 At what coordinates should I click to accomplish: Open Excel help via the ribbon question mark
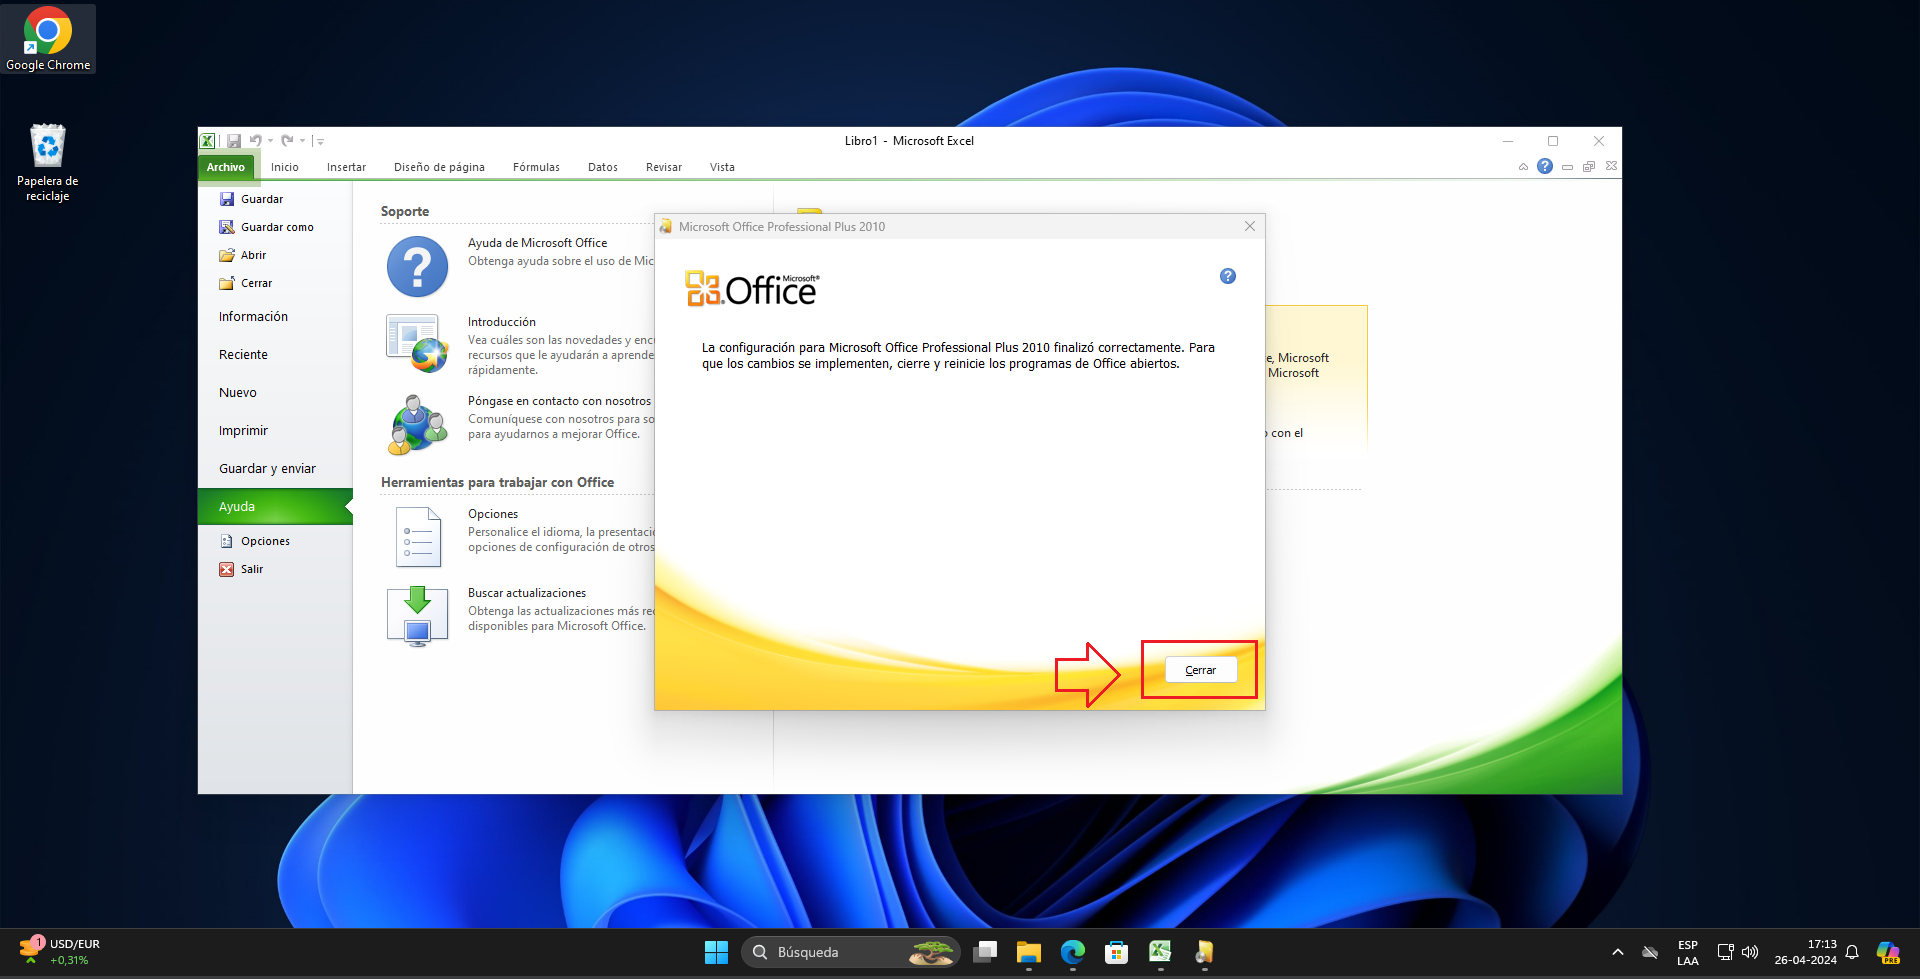pos(1545,166)
